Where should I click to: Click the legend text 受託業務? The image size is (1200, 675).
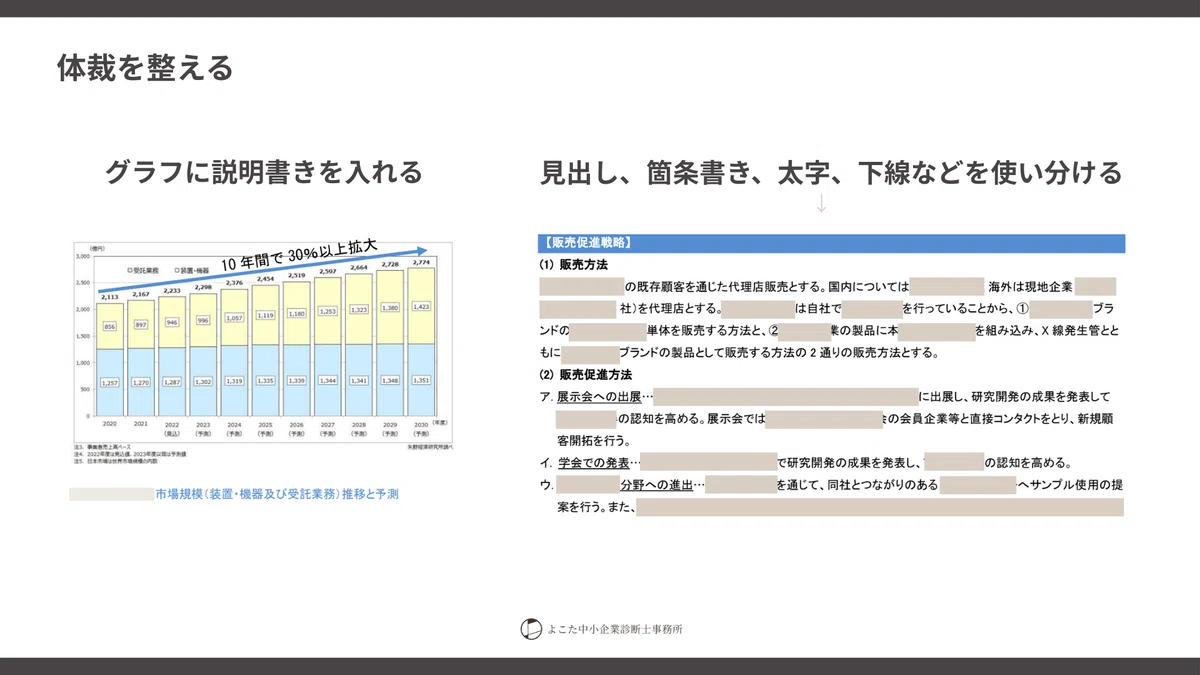point(146,270)
